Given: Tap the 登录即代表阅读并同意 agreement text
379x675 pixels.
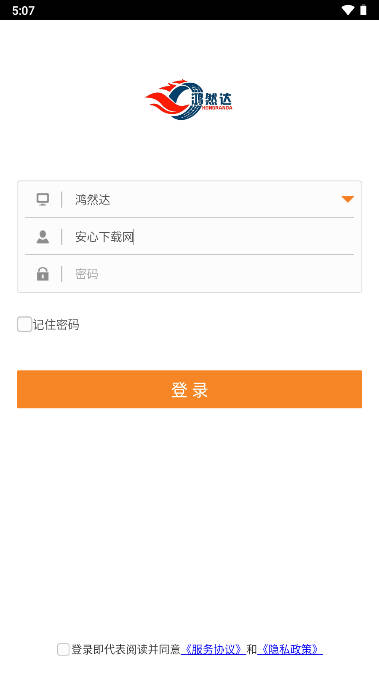Looking at the screenshot, I should tap(126, 649).
